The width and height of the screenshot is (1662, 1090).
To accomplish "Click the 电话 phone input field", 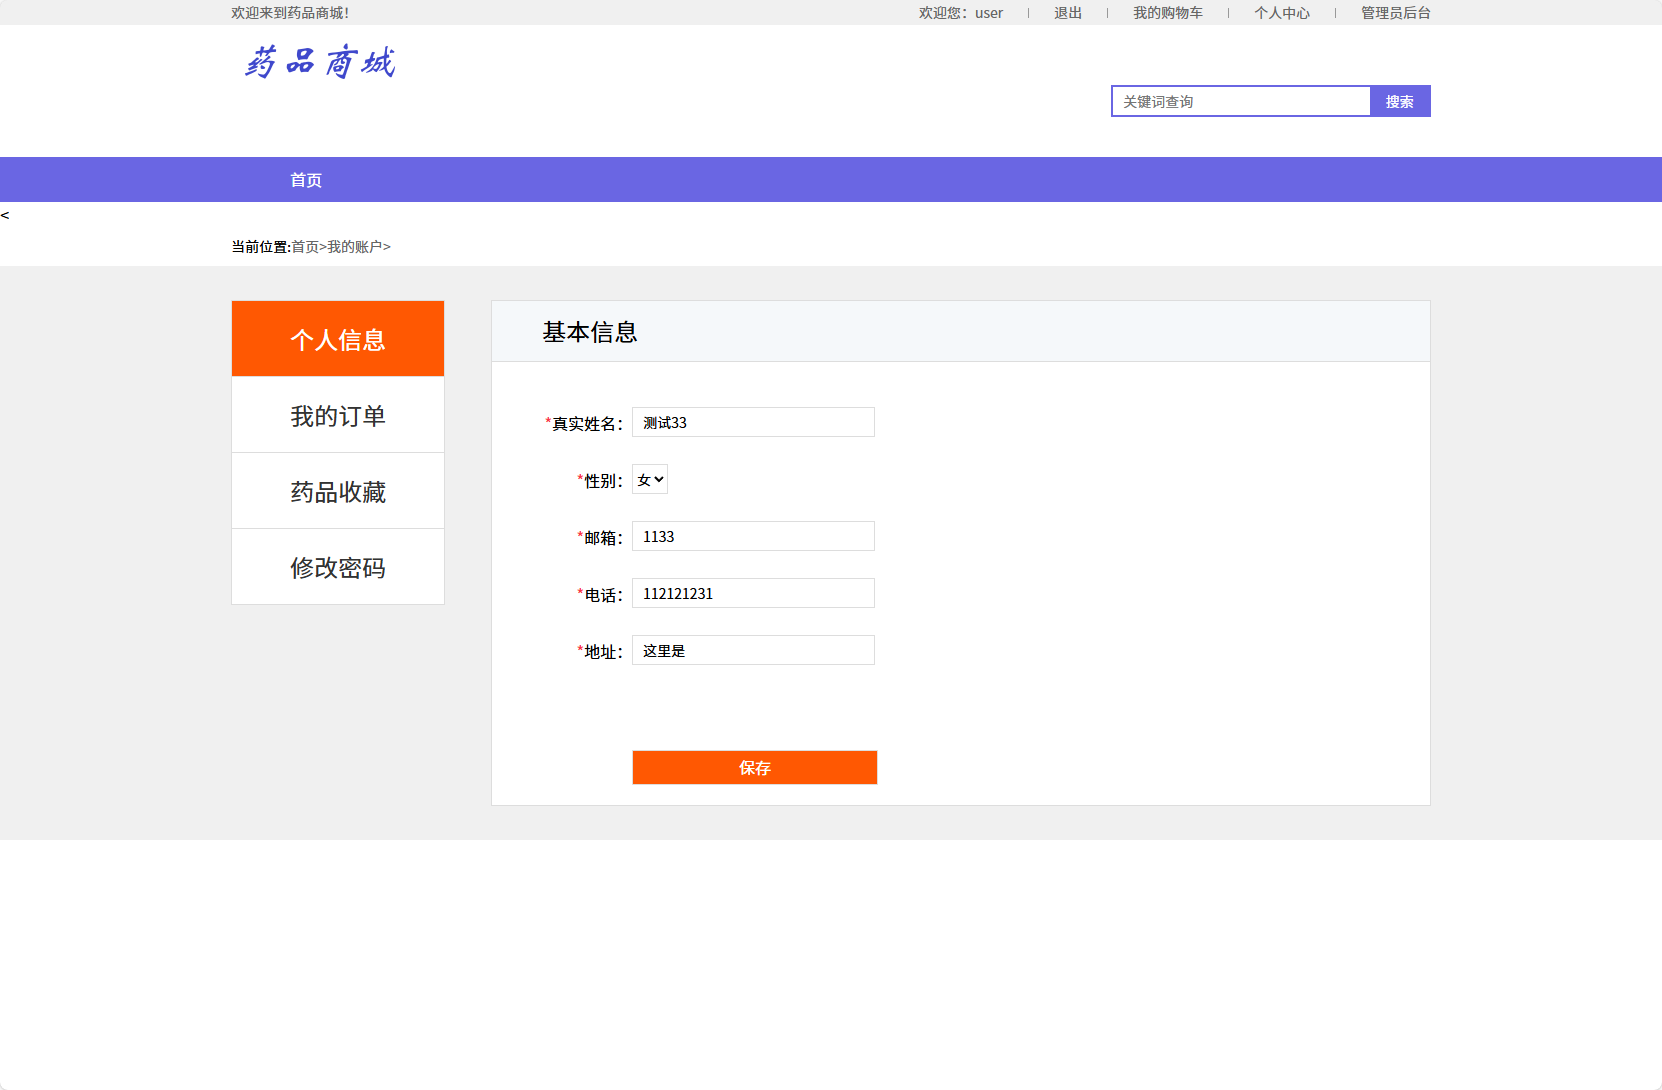I will click(753, 593).
